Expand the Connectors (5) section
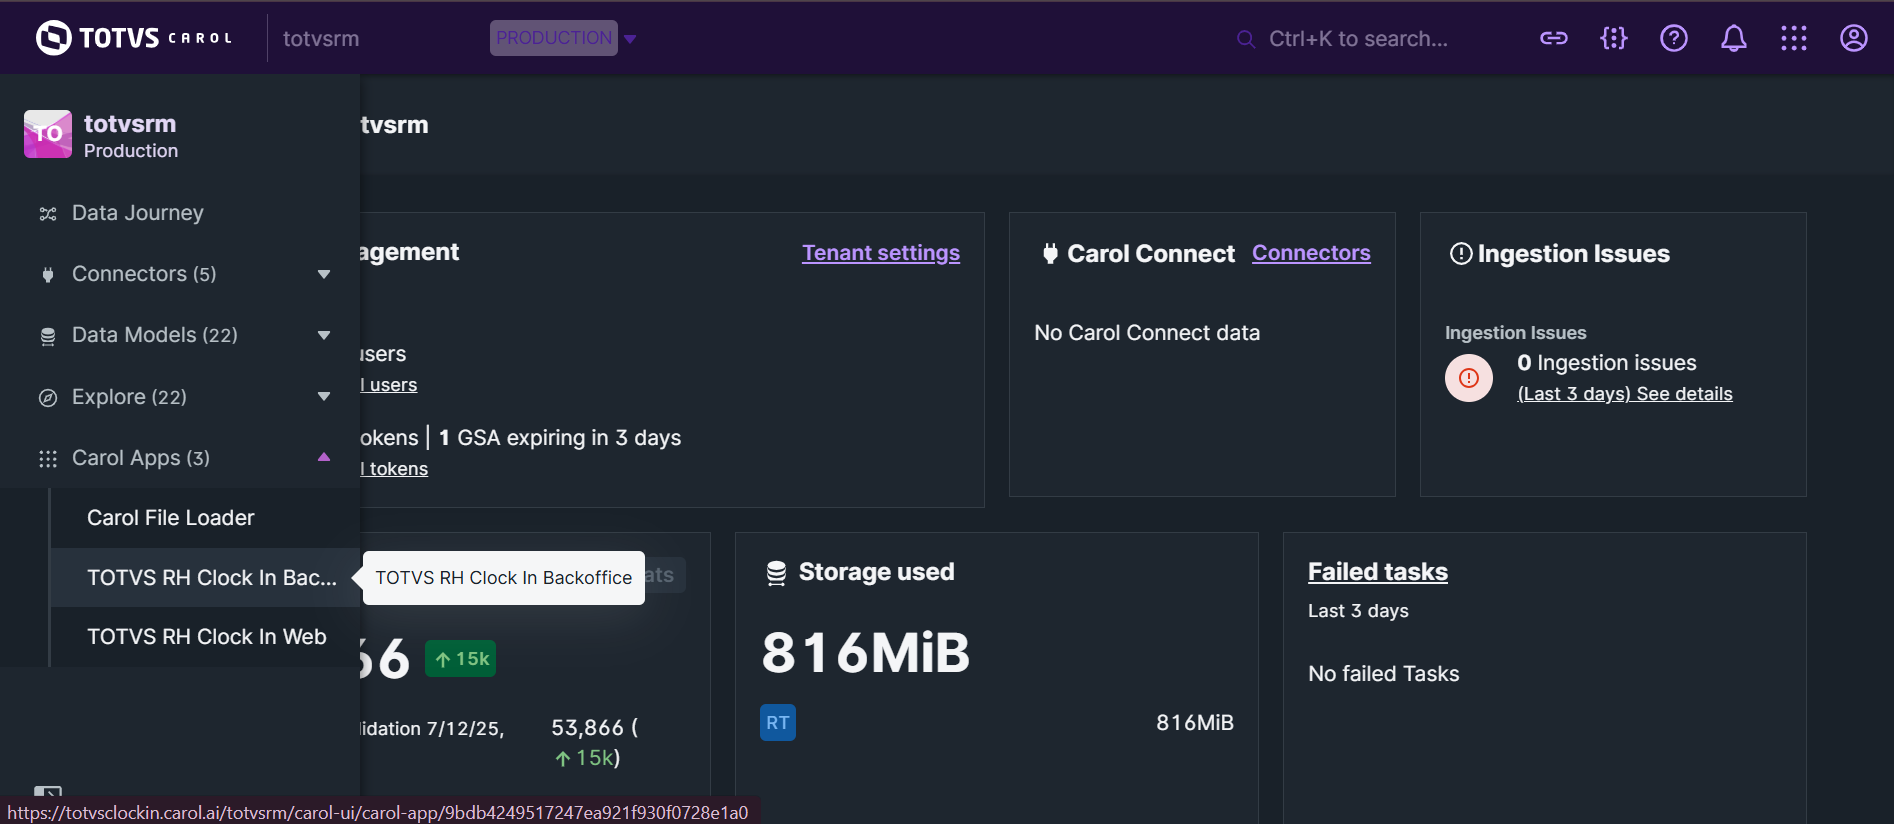The width and height of the screenshot is (1894, 824). 323,274
